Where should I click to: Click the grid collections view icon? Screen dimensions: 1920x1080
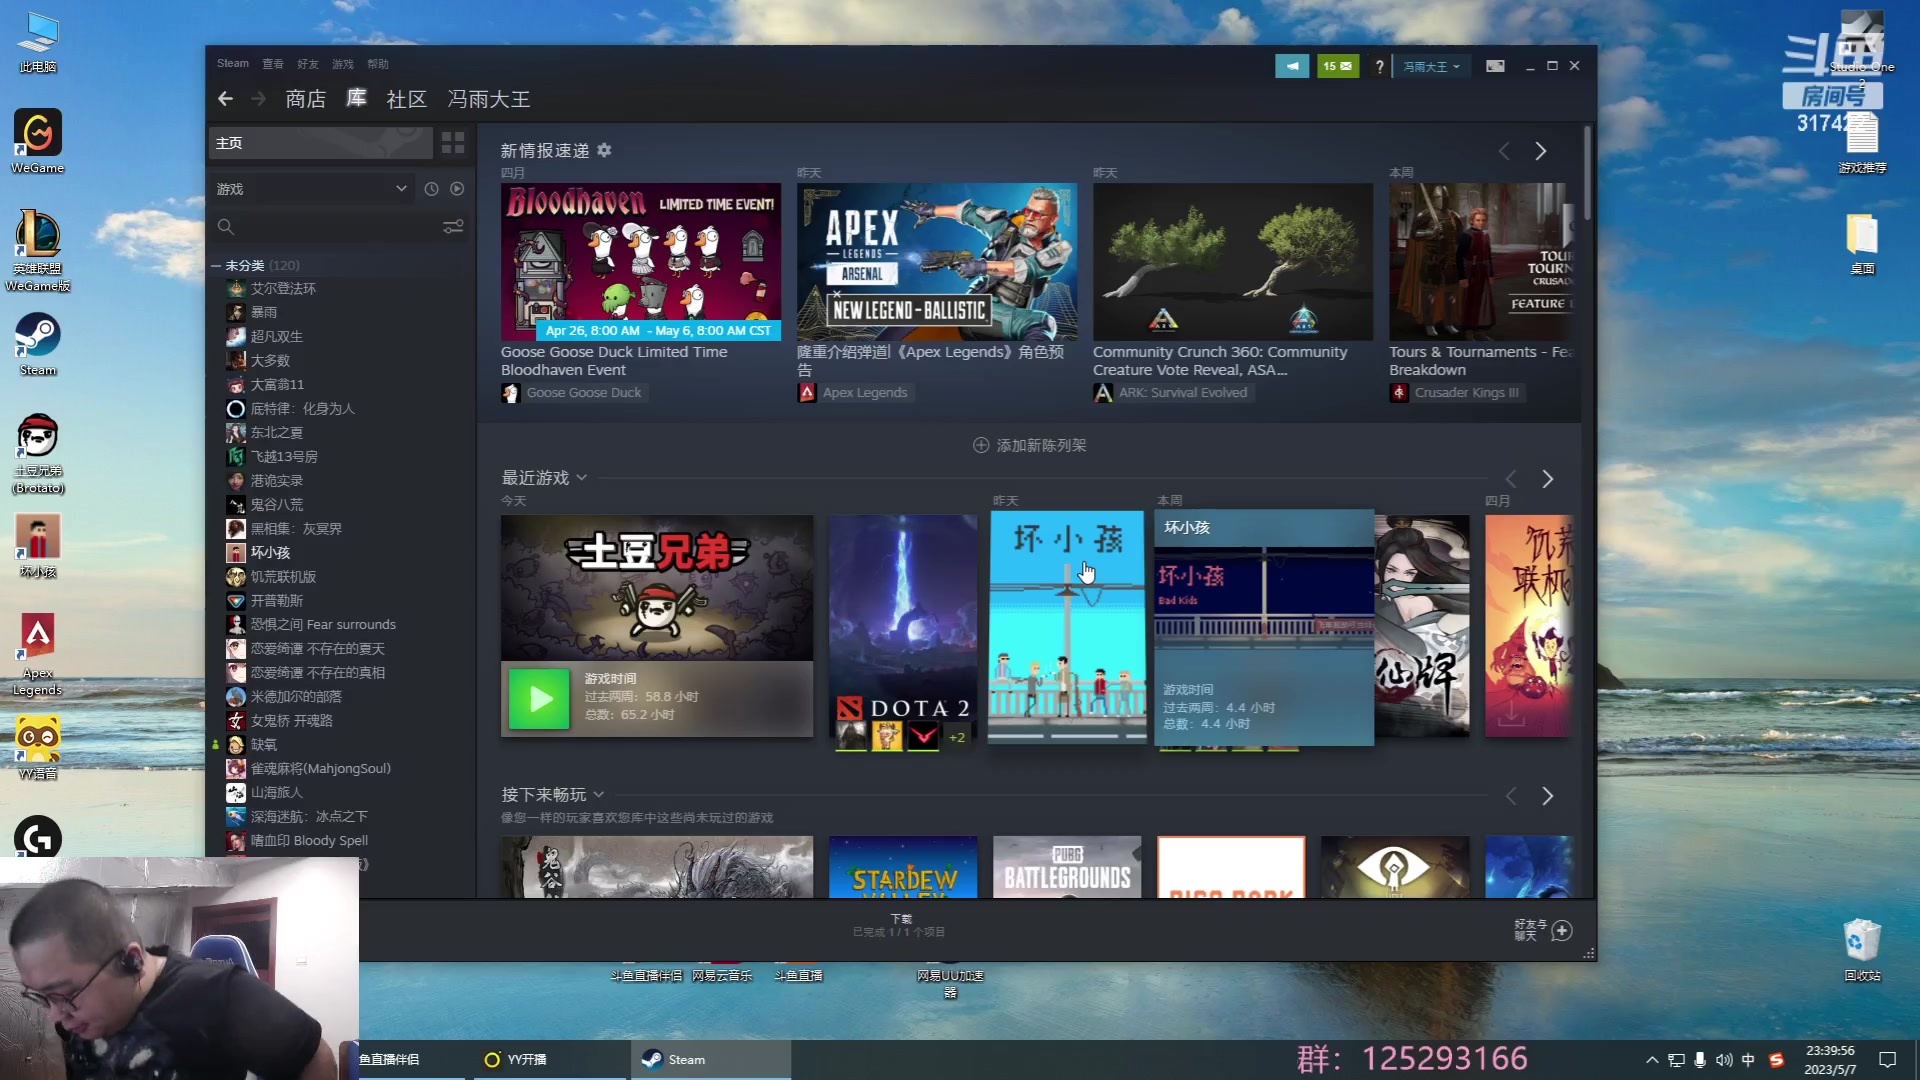pyautogui.click(x=453, y=143)
